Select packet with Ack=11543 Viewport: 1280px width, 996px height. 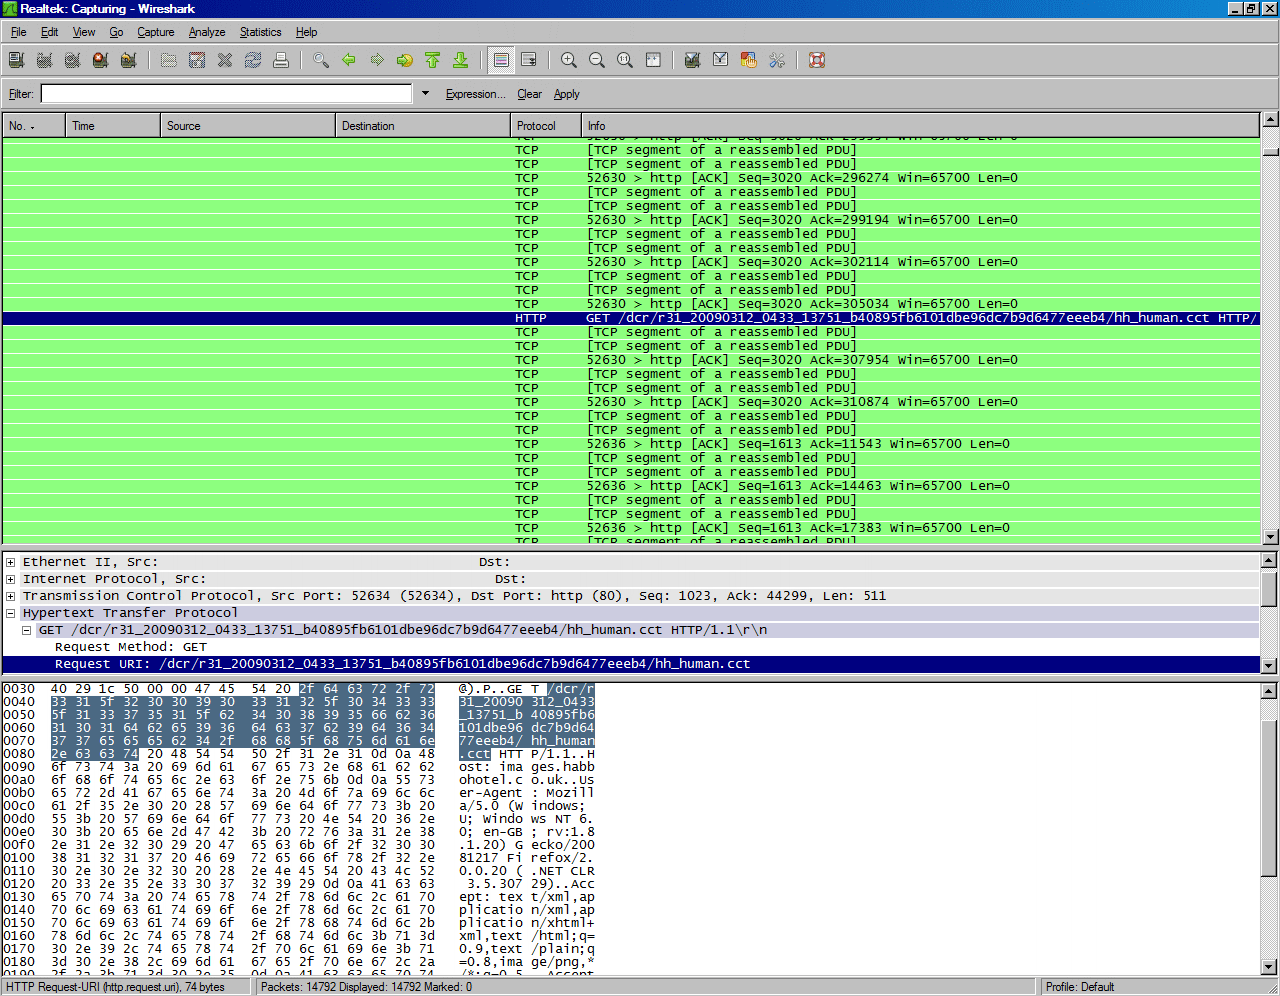631,444
